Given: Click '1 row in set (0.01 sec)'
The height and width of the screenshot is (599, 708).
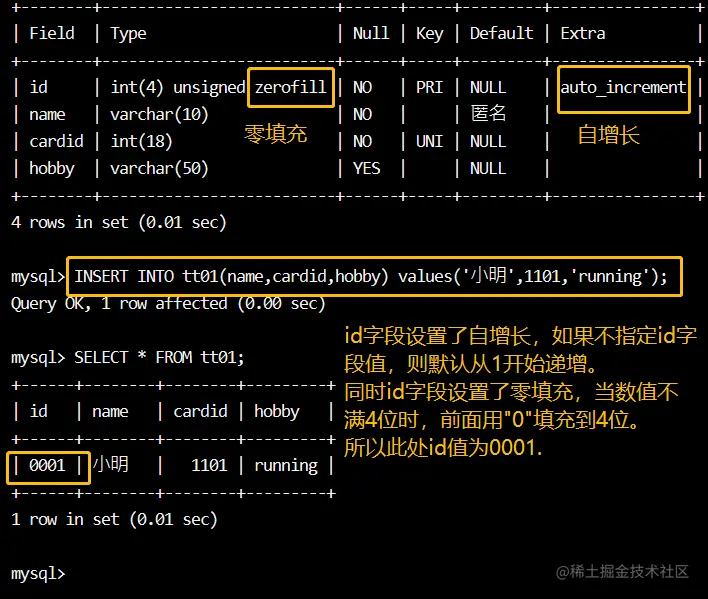Looking at the screenshot, I should 114,520.
